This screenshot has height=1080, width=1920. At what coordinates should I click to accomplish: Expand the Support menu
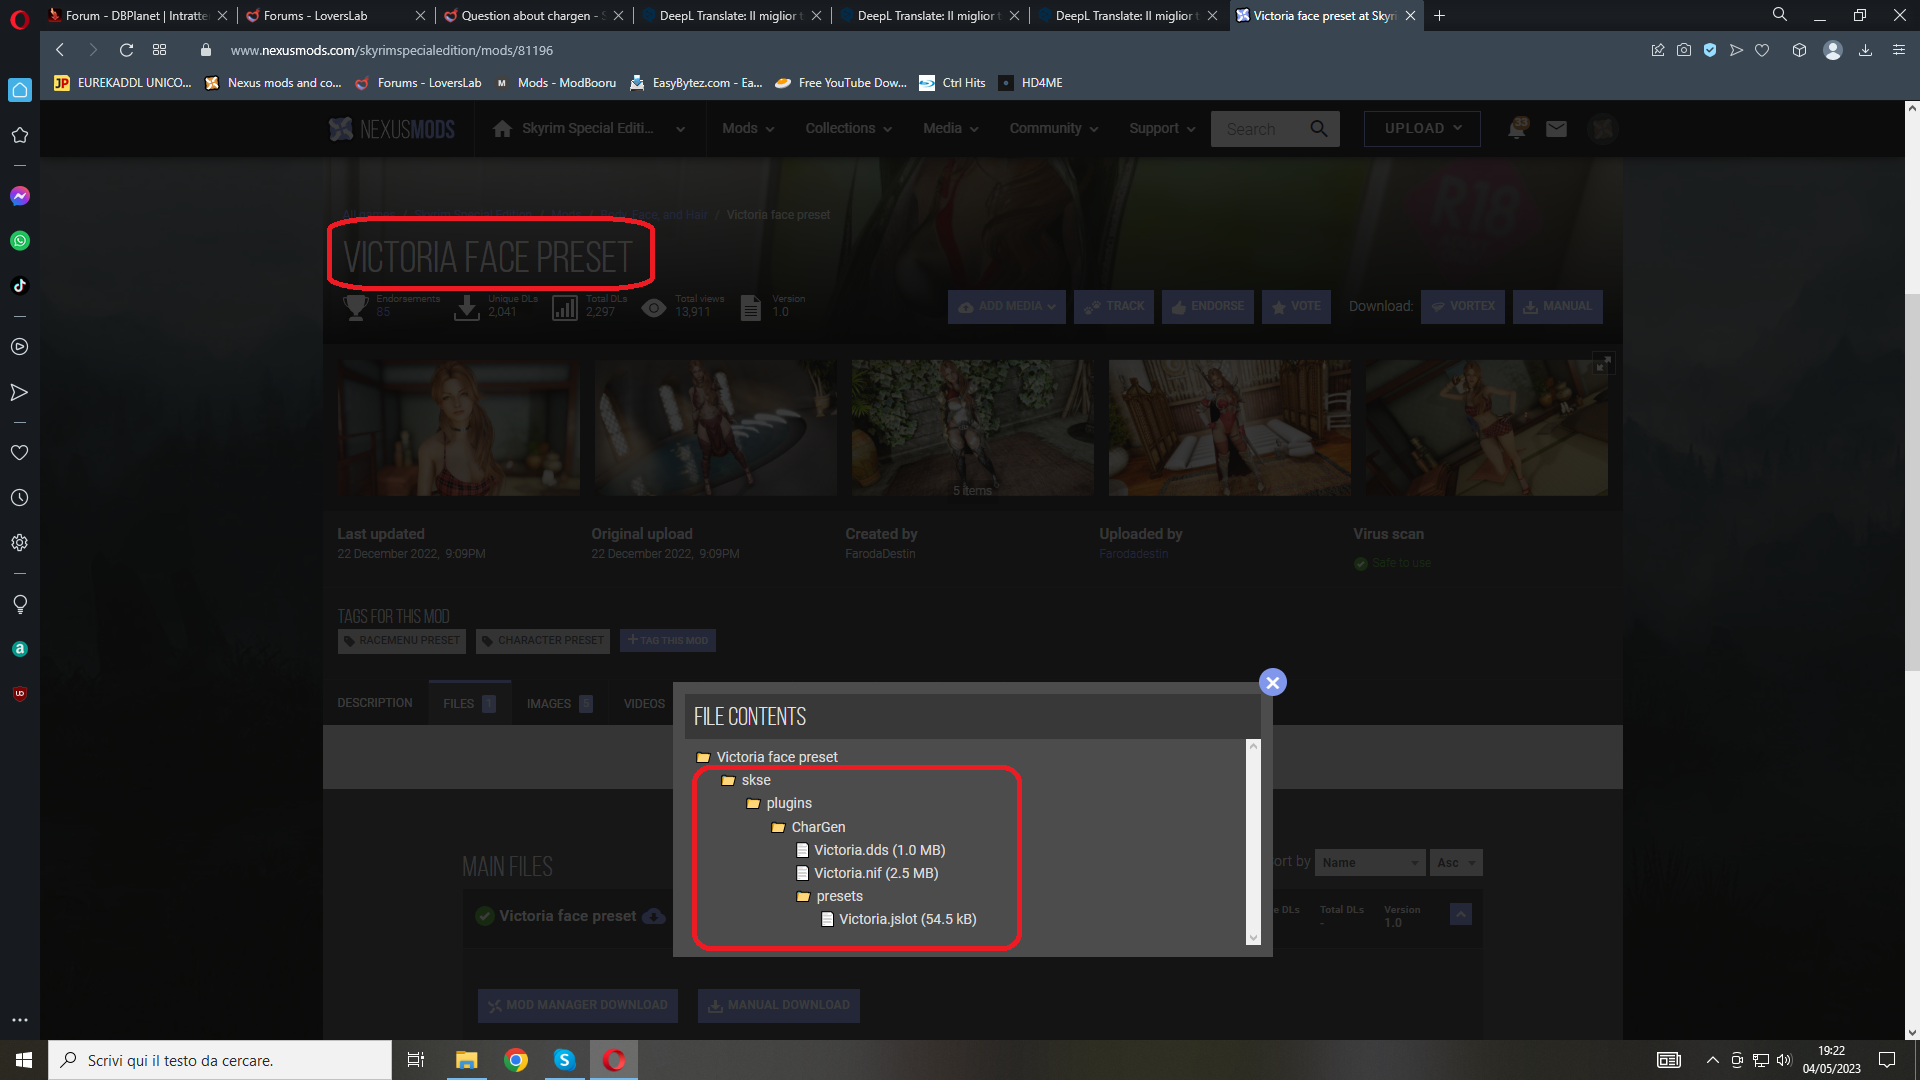tap(1162, 128)
